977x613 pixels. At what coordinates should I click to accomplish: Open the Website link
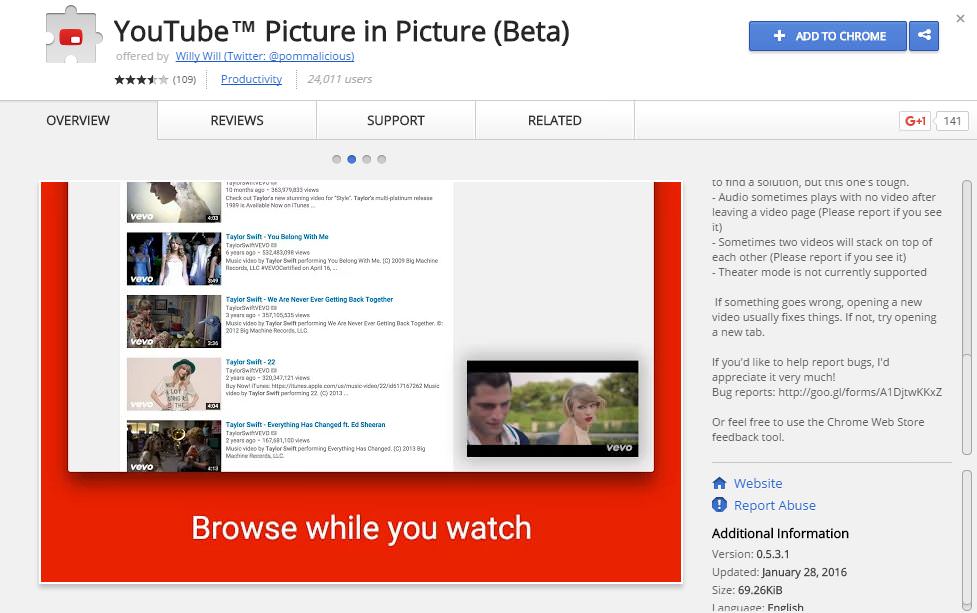coord(758,483)
